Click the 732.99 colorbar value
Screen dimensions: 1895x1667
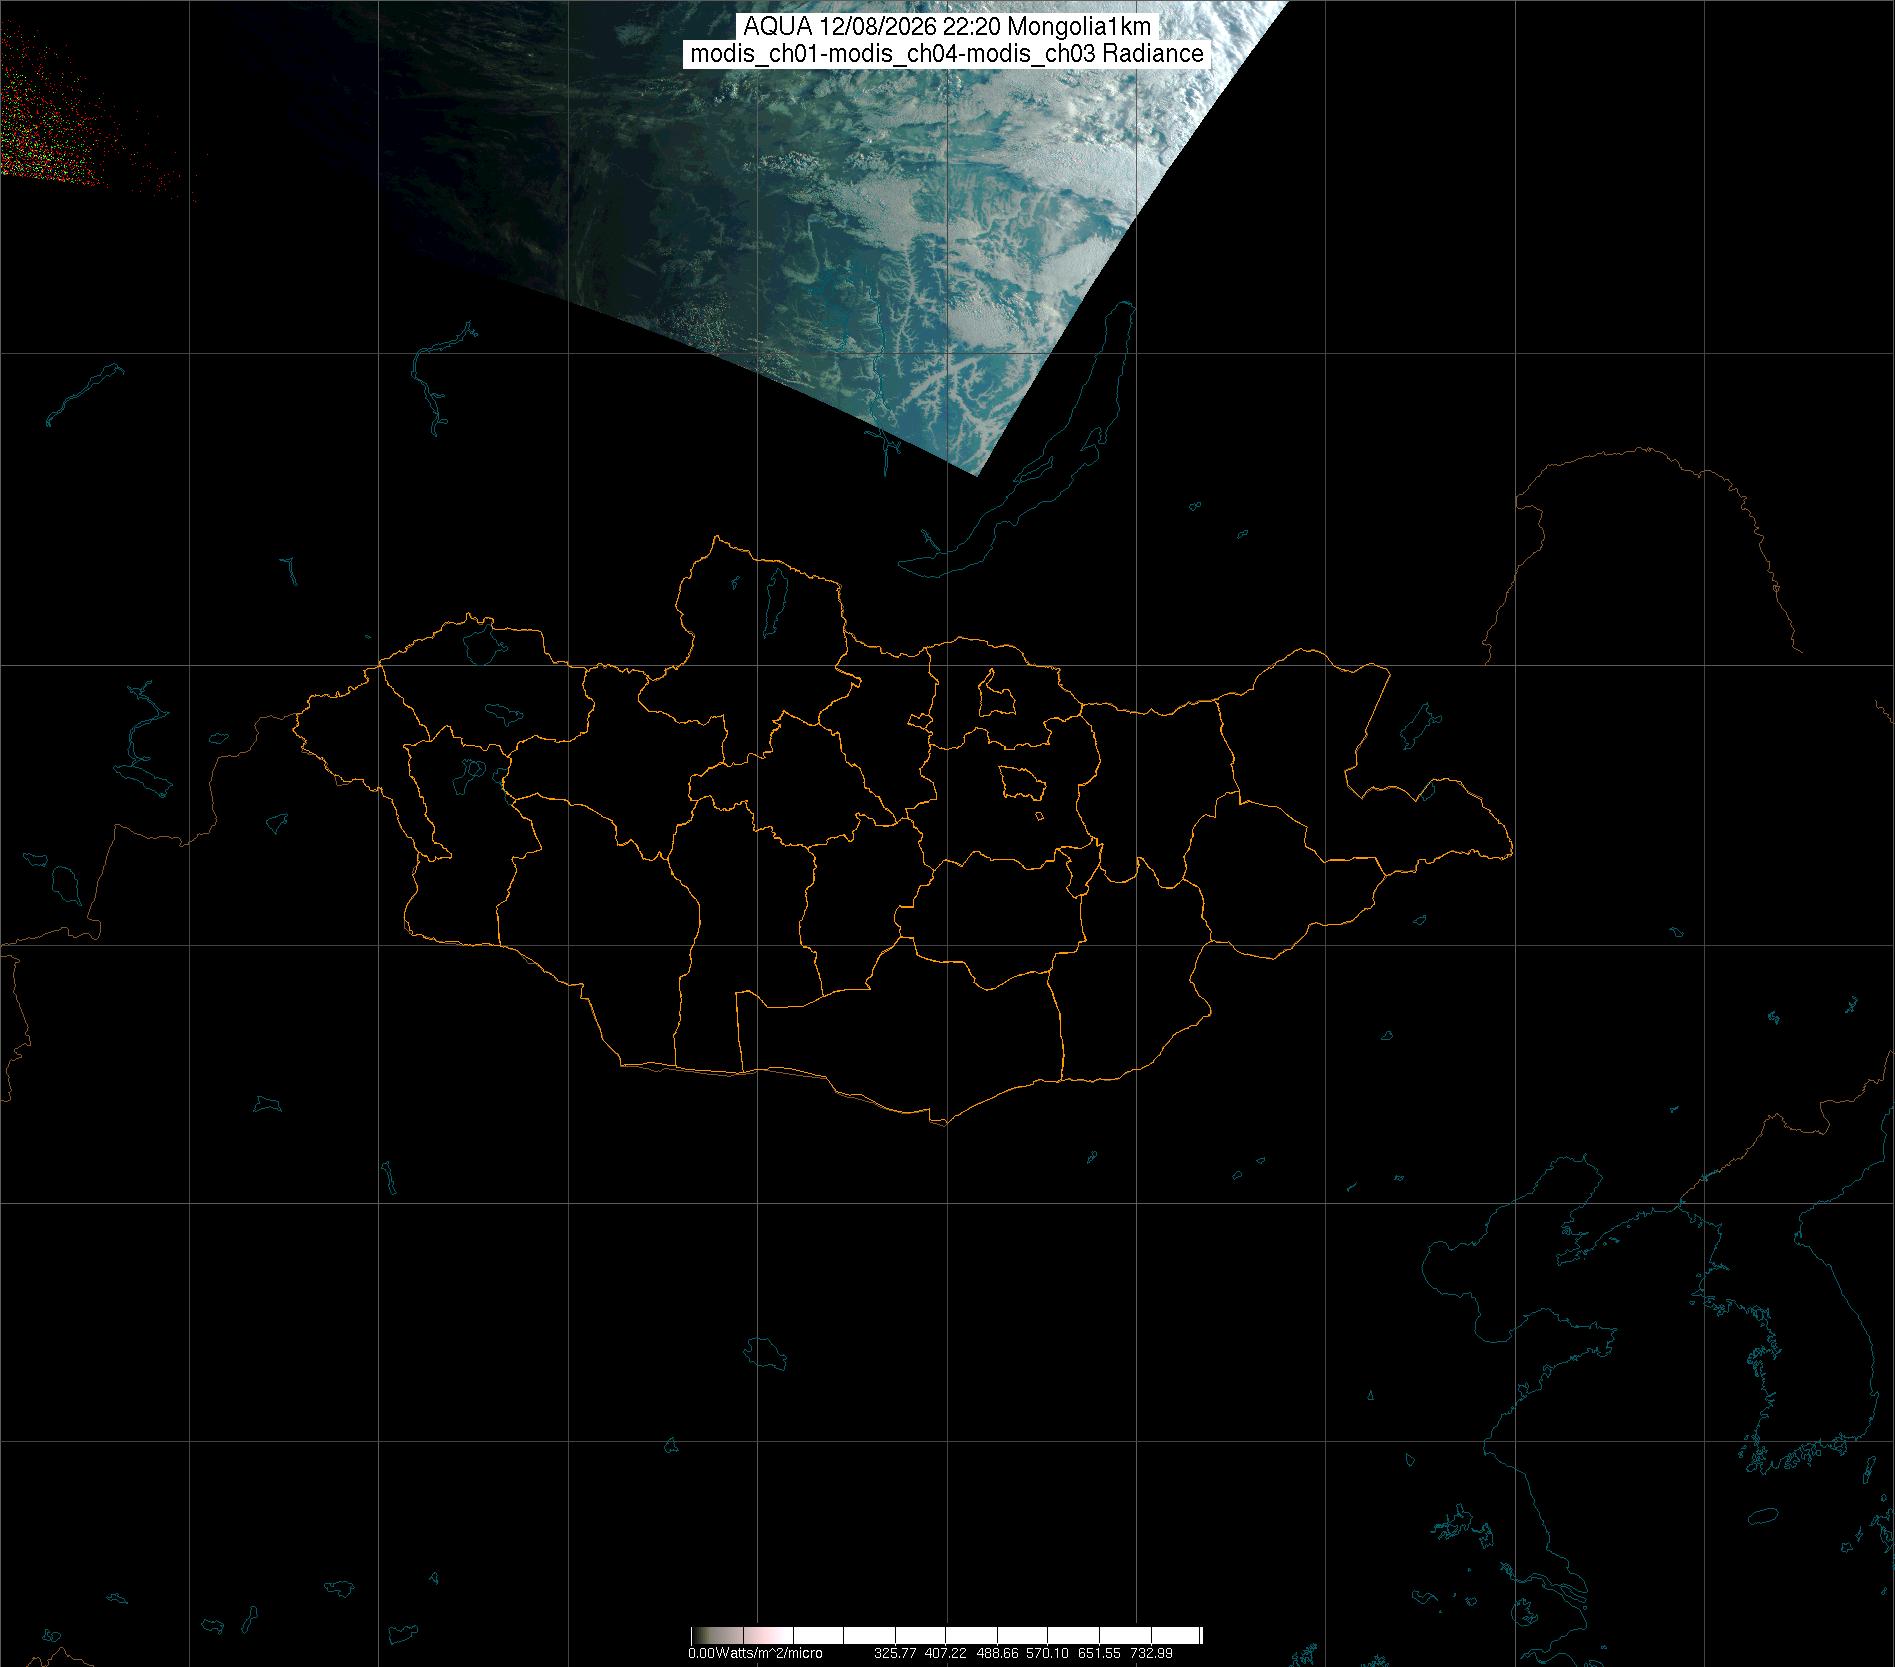point(1151,1653)
